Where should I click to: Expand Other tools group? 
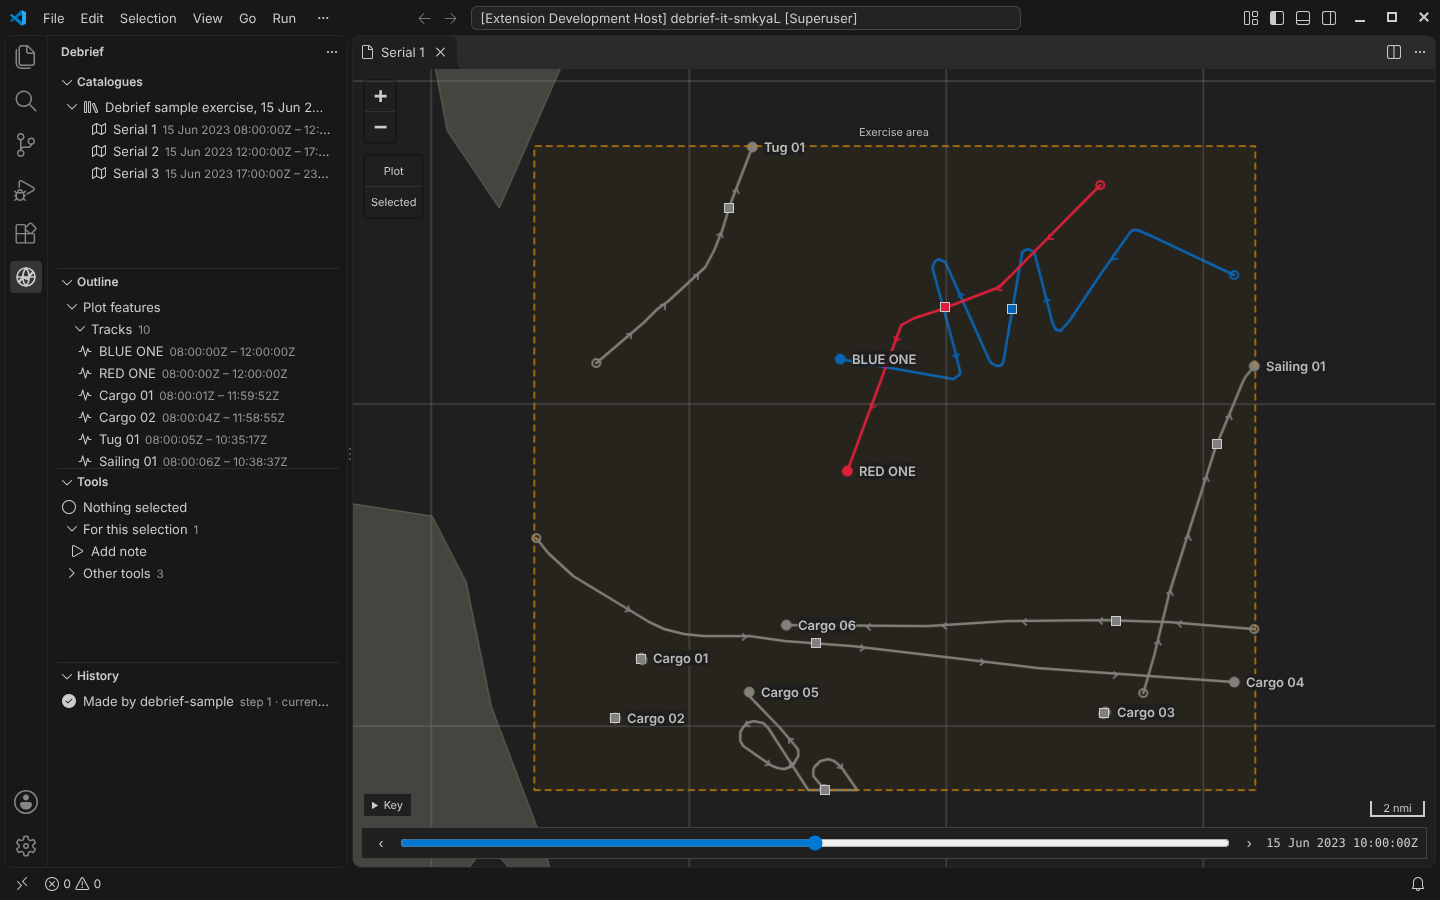click(x=72, y=573)
